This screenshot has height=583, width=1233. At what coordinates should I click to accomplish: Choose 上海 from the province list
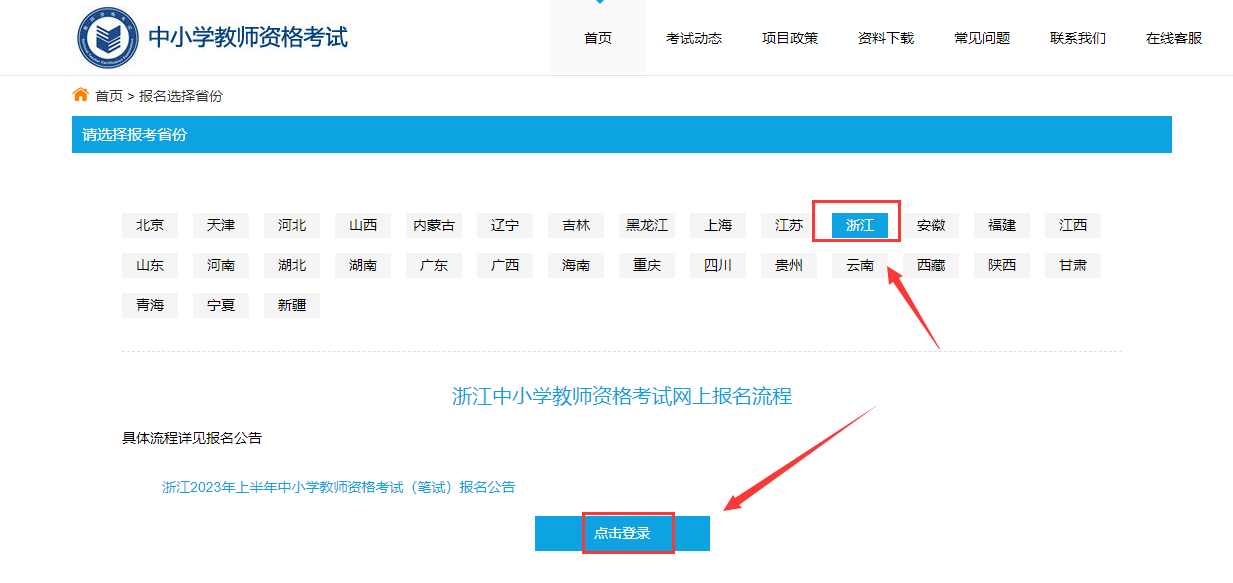[x=717, y=225]
